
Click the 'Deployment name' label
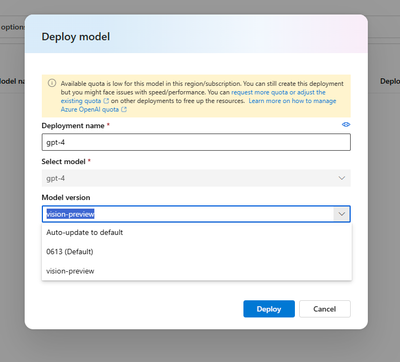coord(73,126)
